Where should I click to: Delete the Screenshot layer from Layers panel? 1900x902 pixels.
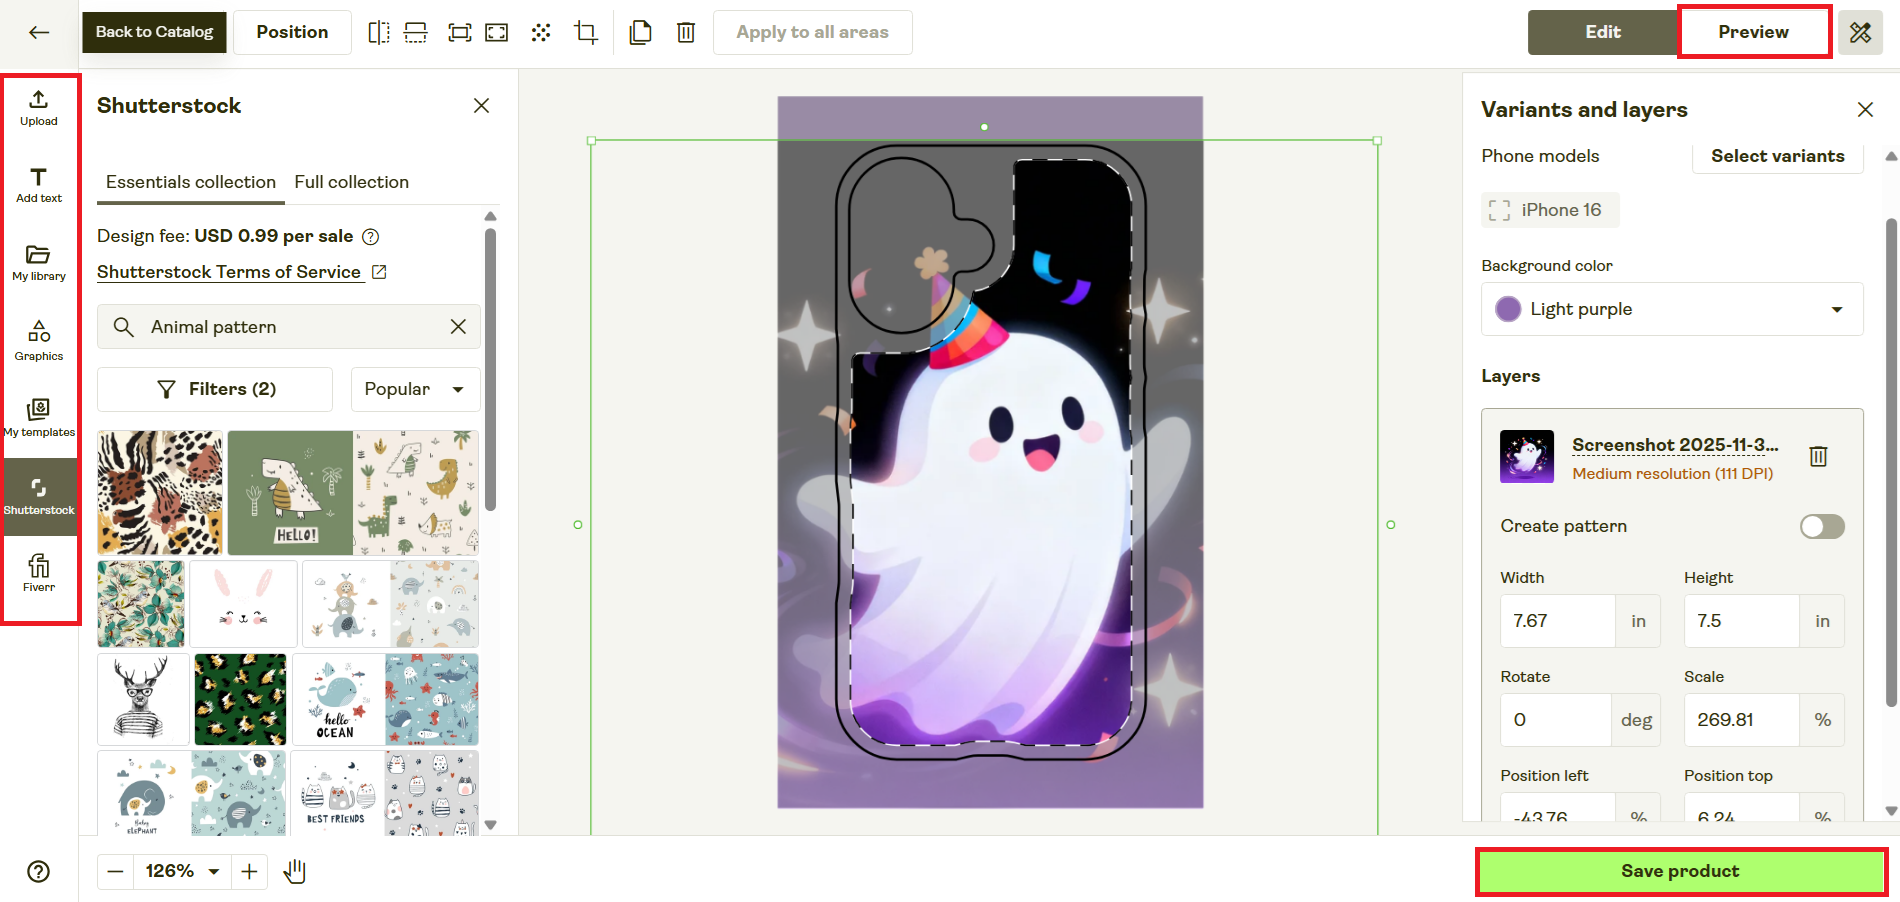1818,456
